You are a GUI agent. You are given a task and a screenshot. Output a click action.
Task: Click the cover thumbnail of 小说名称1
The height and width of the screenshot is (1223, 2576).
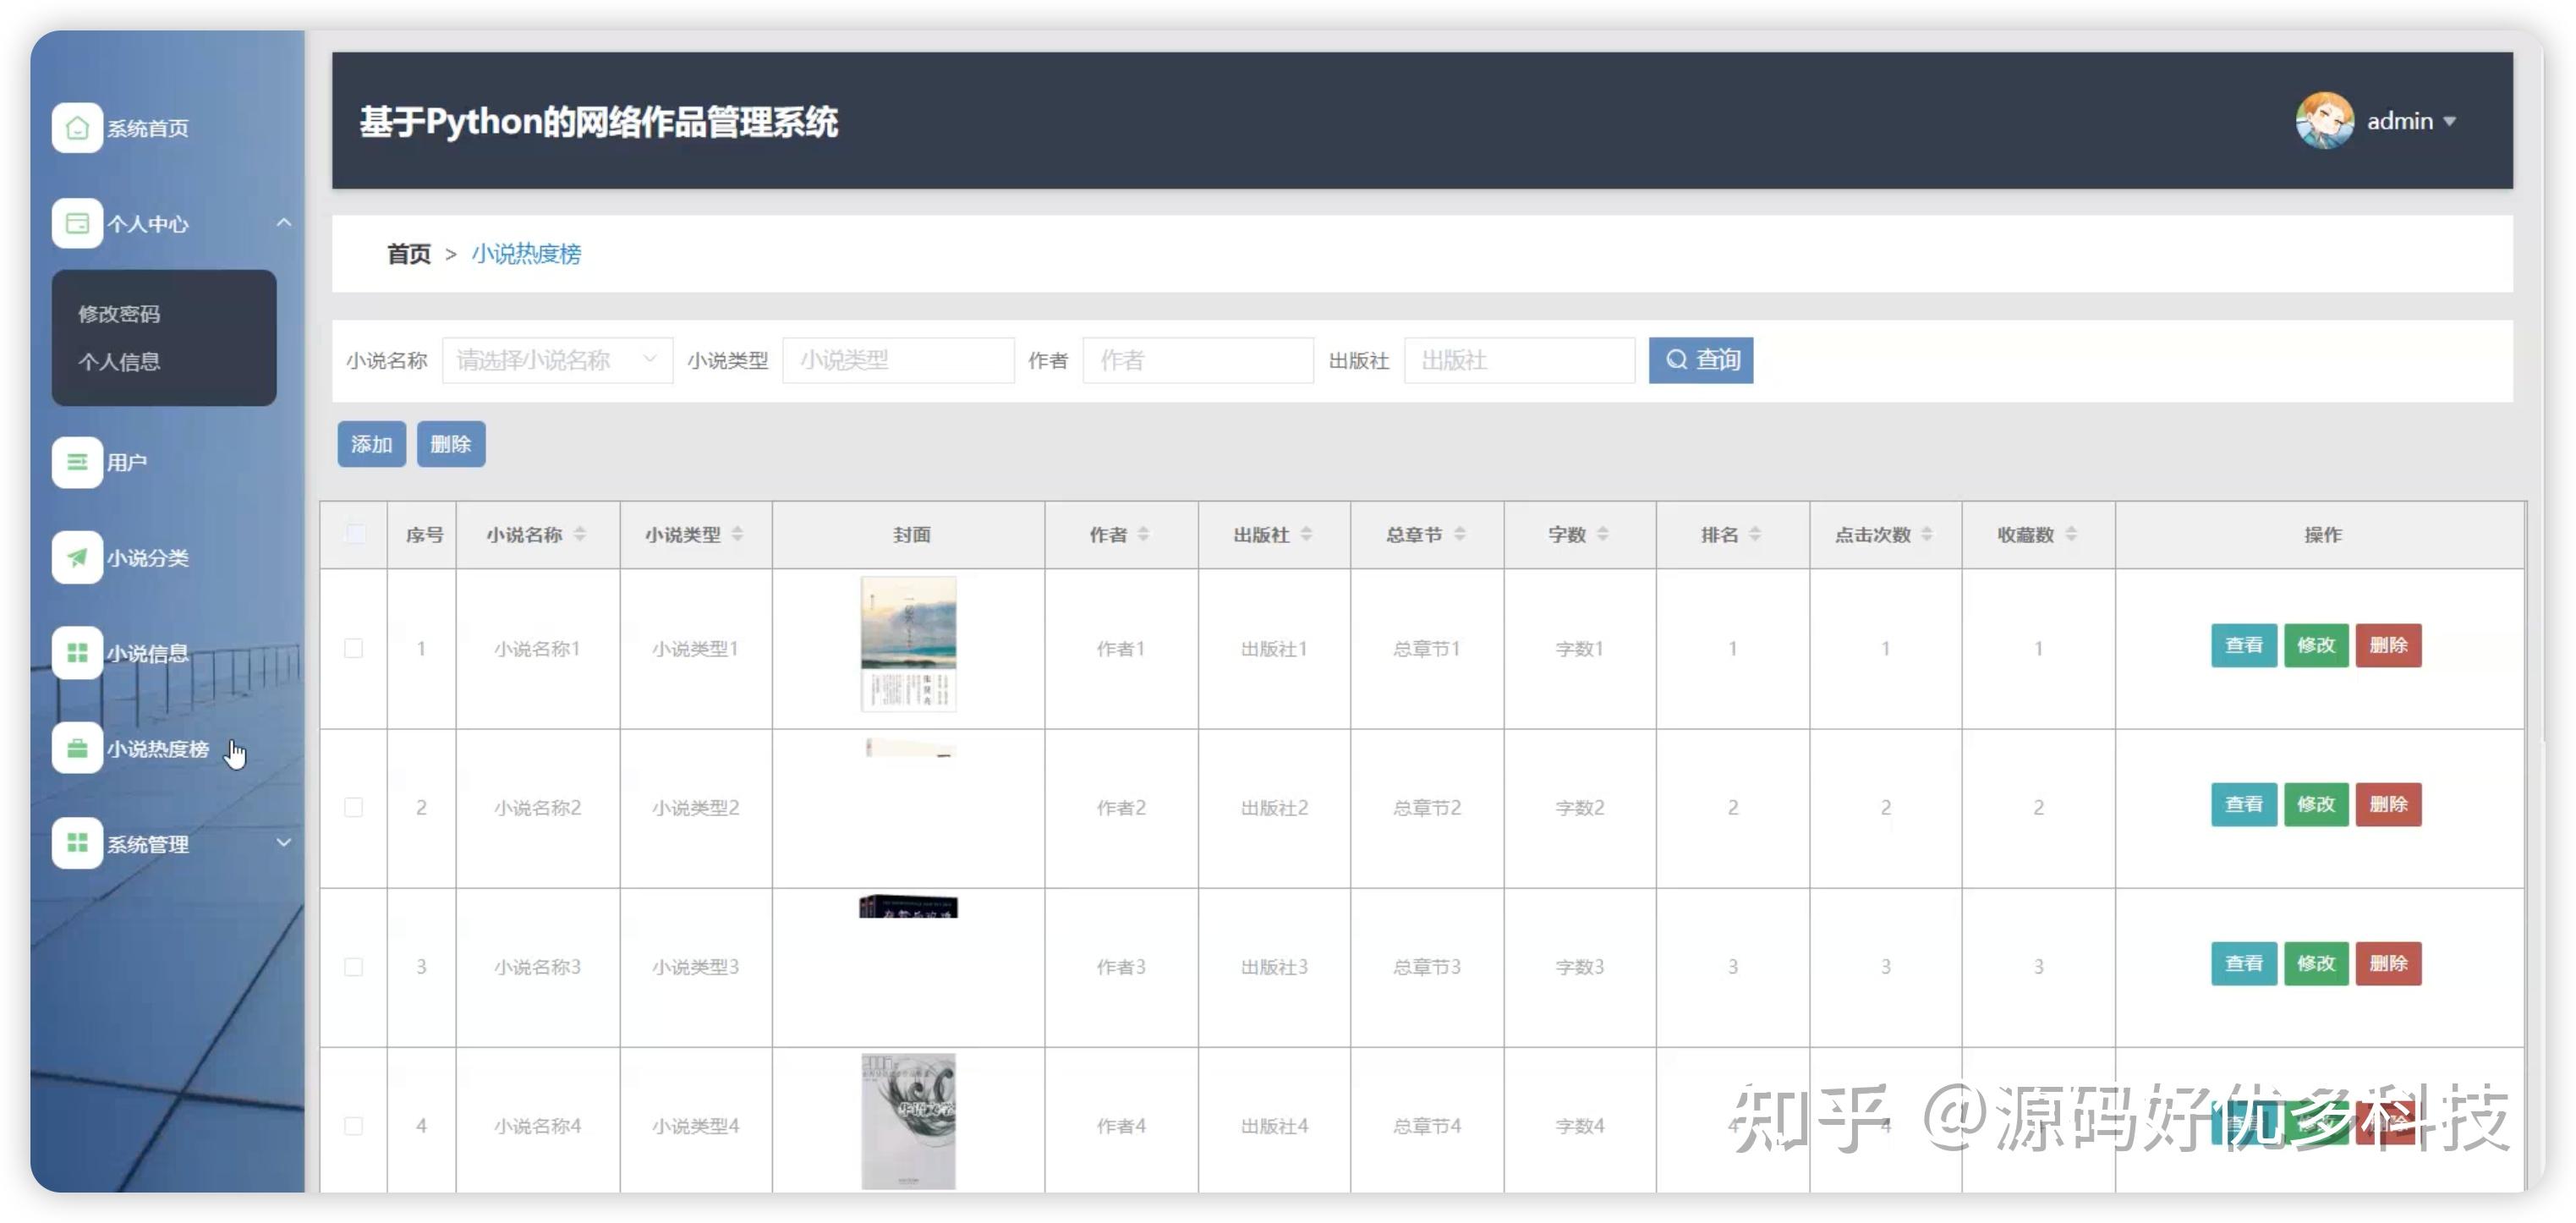(908, 643)
